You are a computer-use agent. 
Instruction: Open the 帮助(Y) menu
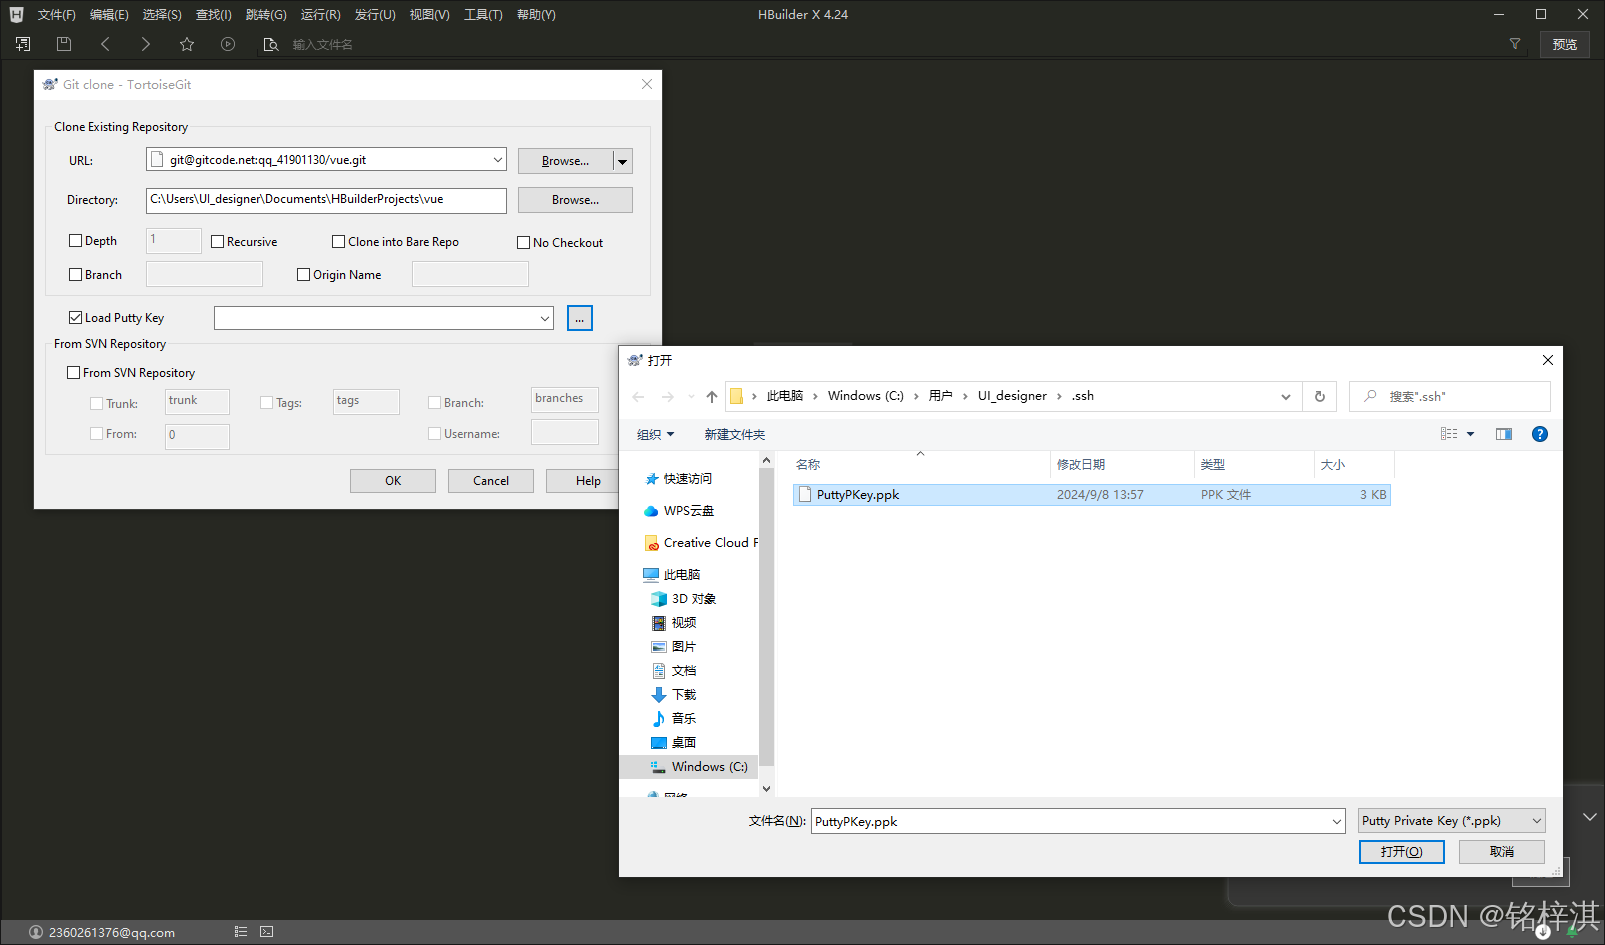click(x=536, y=15)
